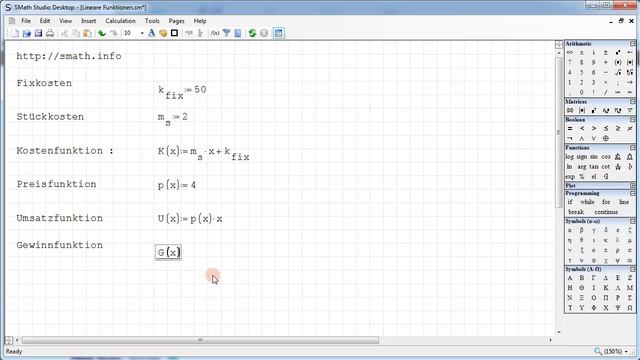The width and height of the screenshot is (640, 360).
Task: Insert the 'for' programming construct
Action: click(606, 202)
